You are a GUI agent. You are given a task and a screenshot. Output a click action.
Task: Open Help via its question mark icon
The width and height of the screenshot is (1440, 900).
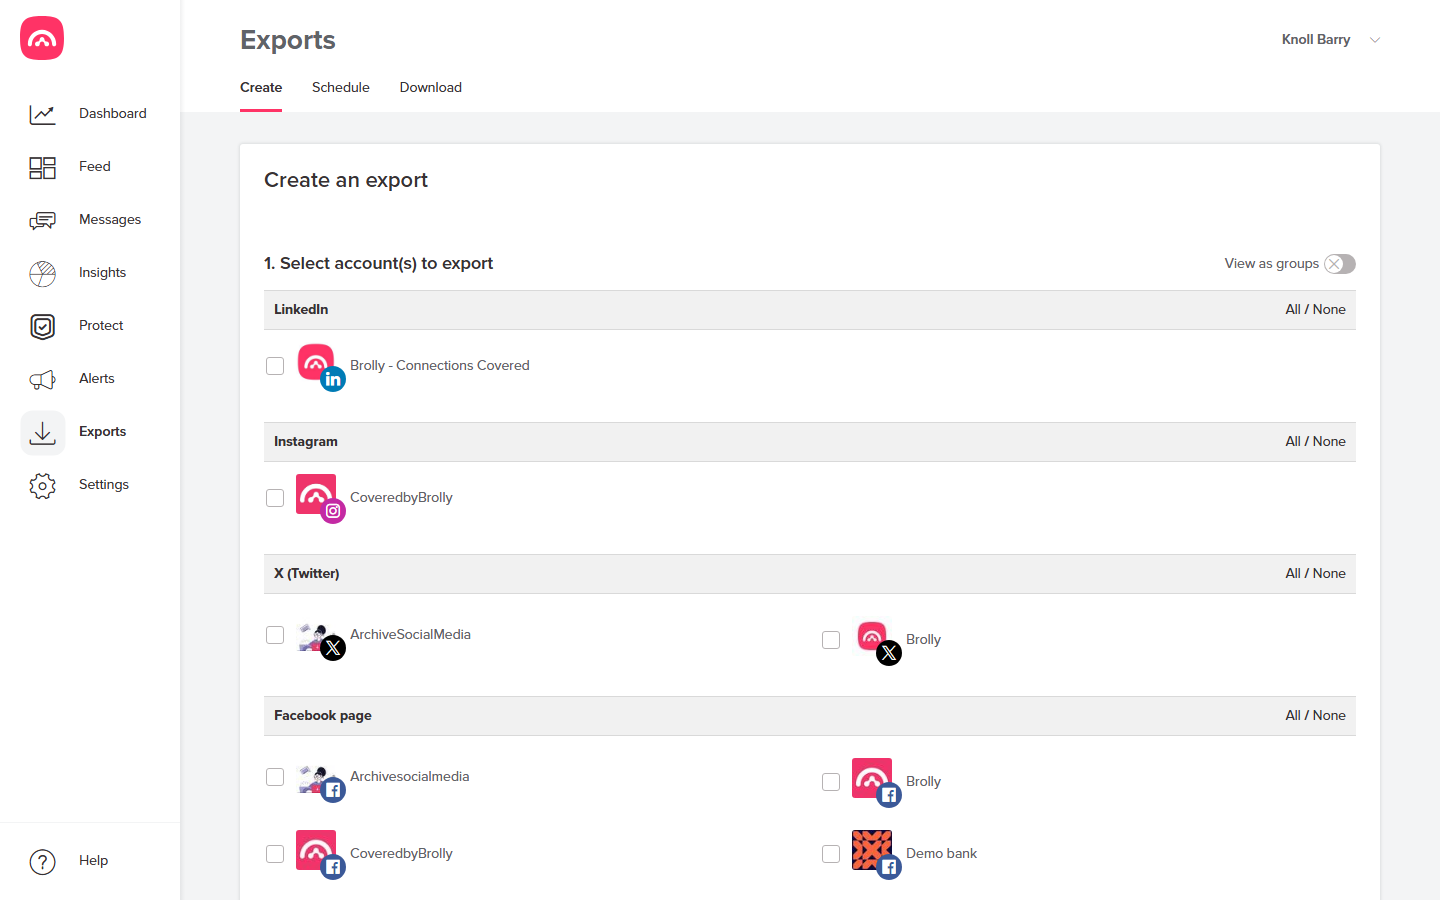tap(42, 861)
